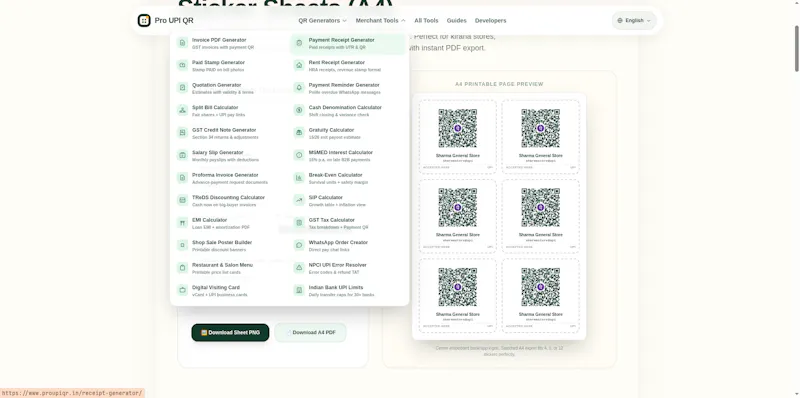Viewport: 800px width, 398px height.
Task: Click the Download Sheet PNG button
Action: coord(230,333)
